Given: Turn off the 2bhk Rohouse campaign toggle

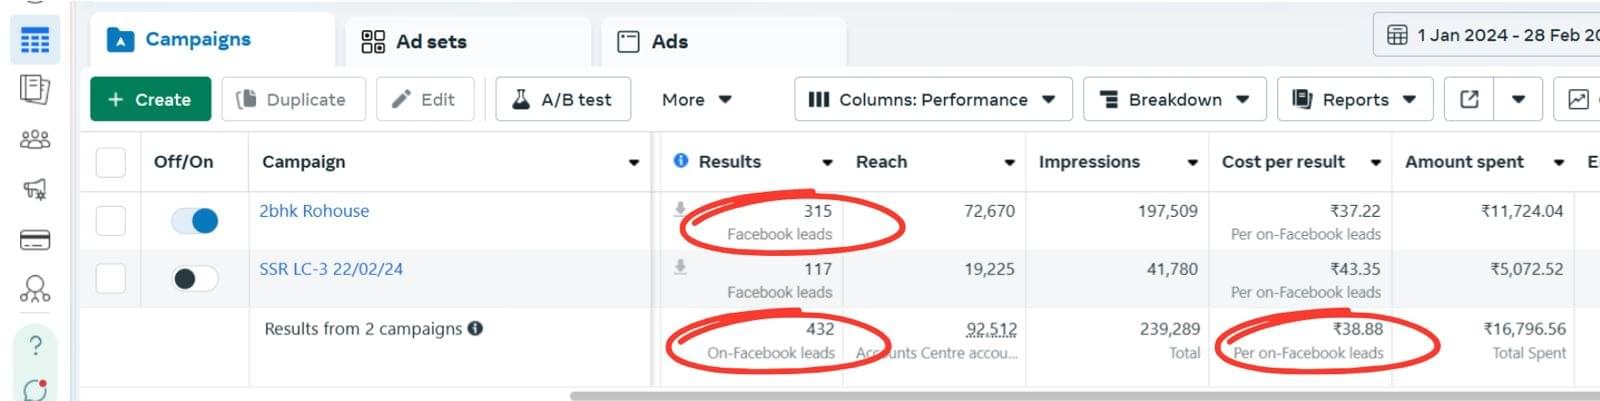Looking at the screenshot, I should click(x=195, y=220).
